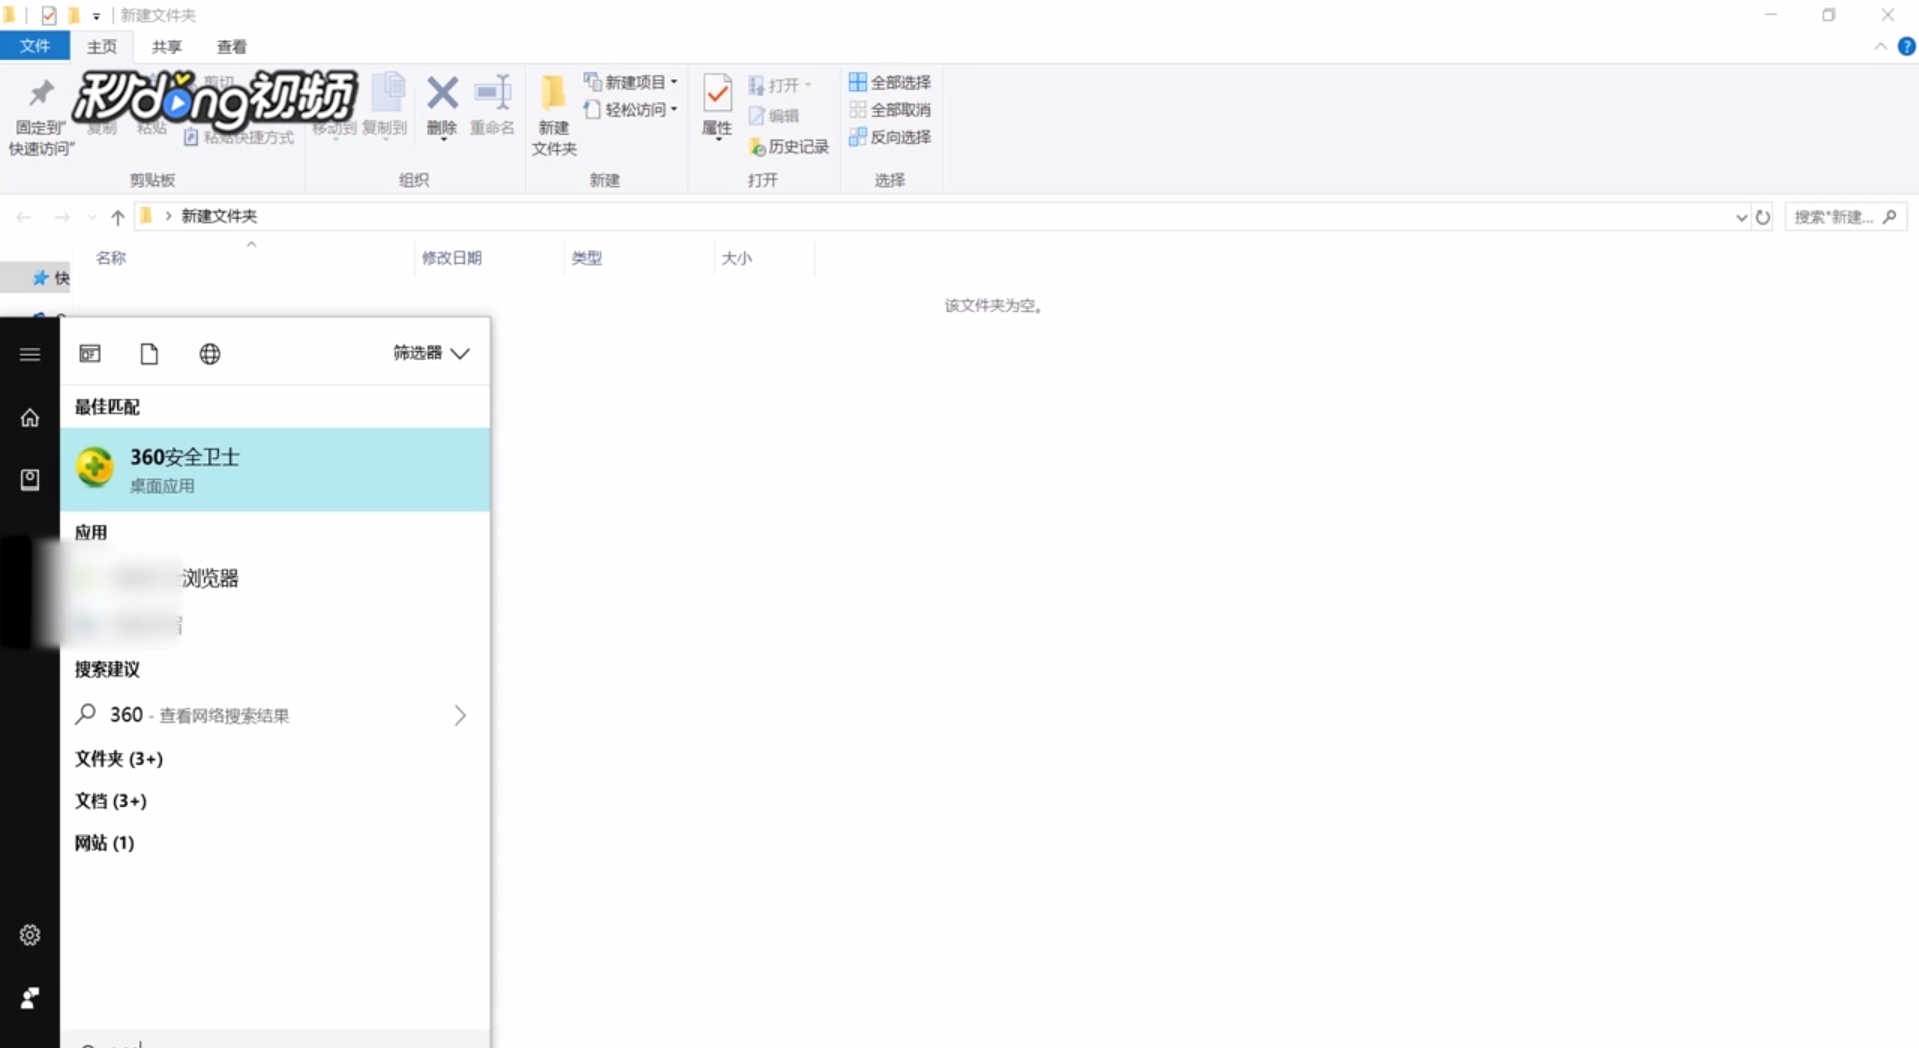Filter search results by web globe icon
Viewport: 1919px width, 1048px height.
[209, 354]
